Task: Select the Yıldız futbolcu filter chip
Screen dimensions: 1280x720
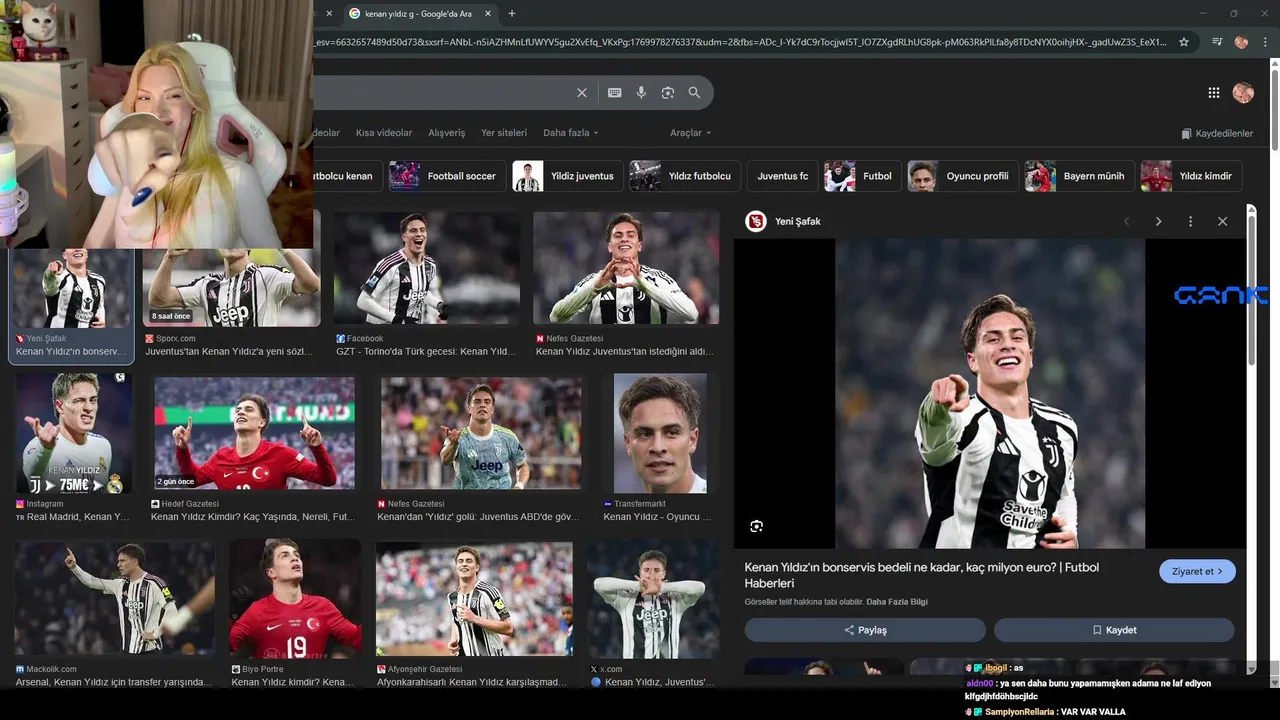Action: pyautogui.click(x=685, y=176)
